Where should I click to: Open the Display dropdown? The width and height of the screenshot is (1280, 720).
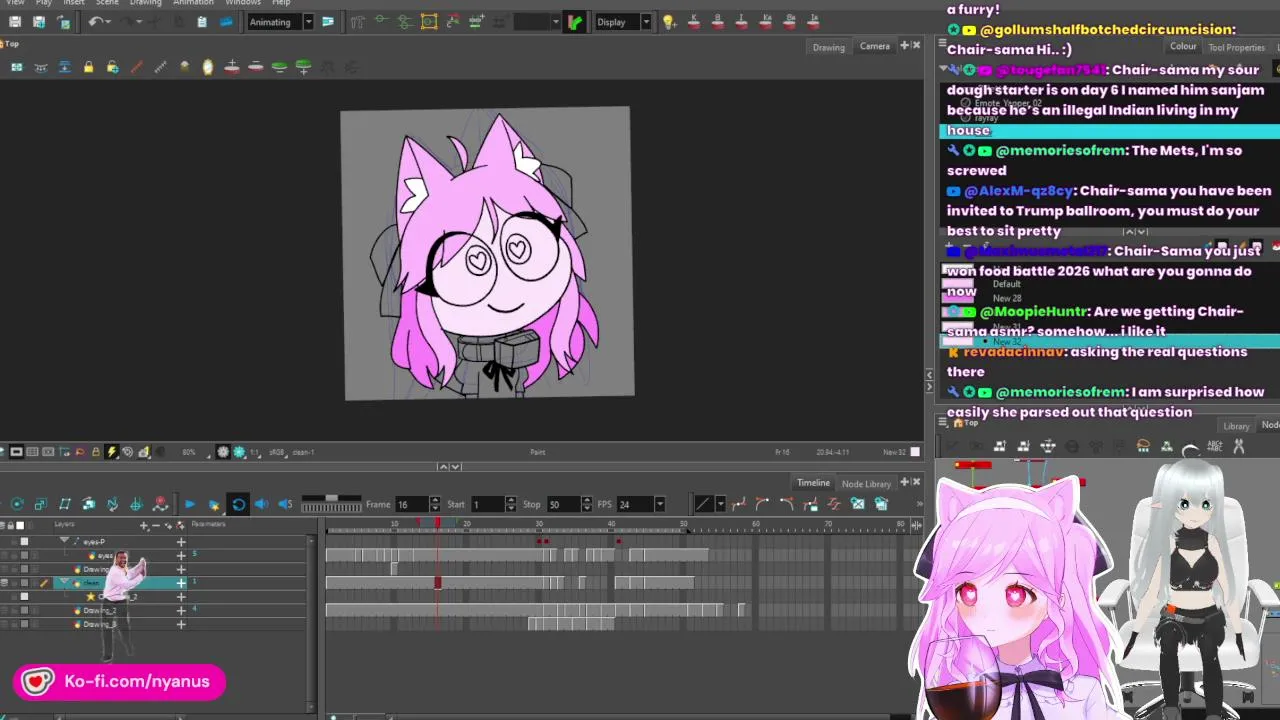click(646, 22)
